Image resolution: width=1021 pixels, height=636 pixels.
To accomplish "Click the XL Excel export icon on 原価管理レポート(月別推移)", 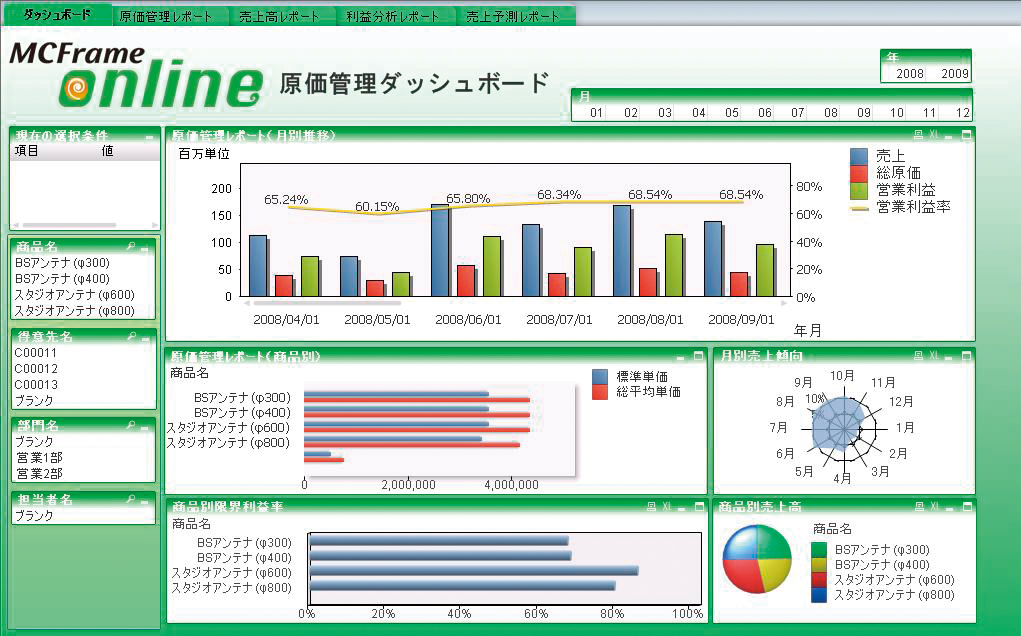I will point(934,134).
